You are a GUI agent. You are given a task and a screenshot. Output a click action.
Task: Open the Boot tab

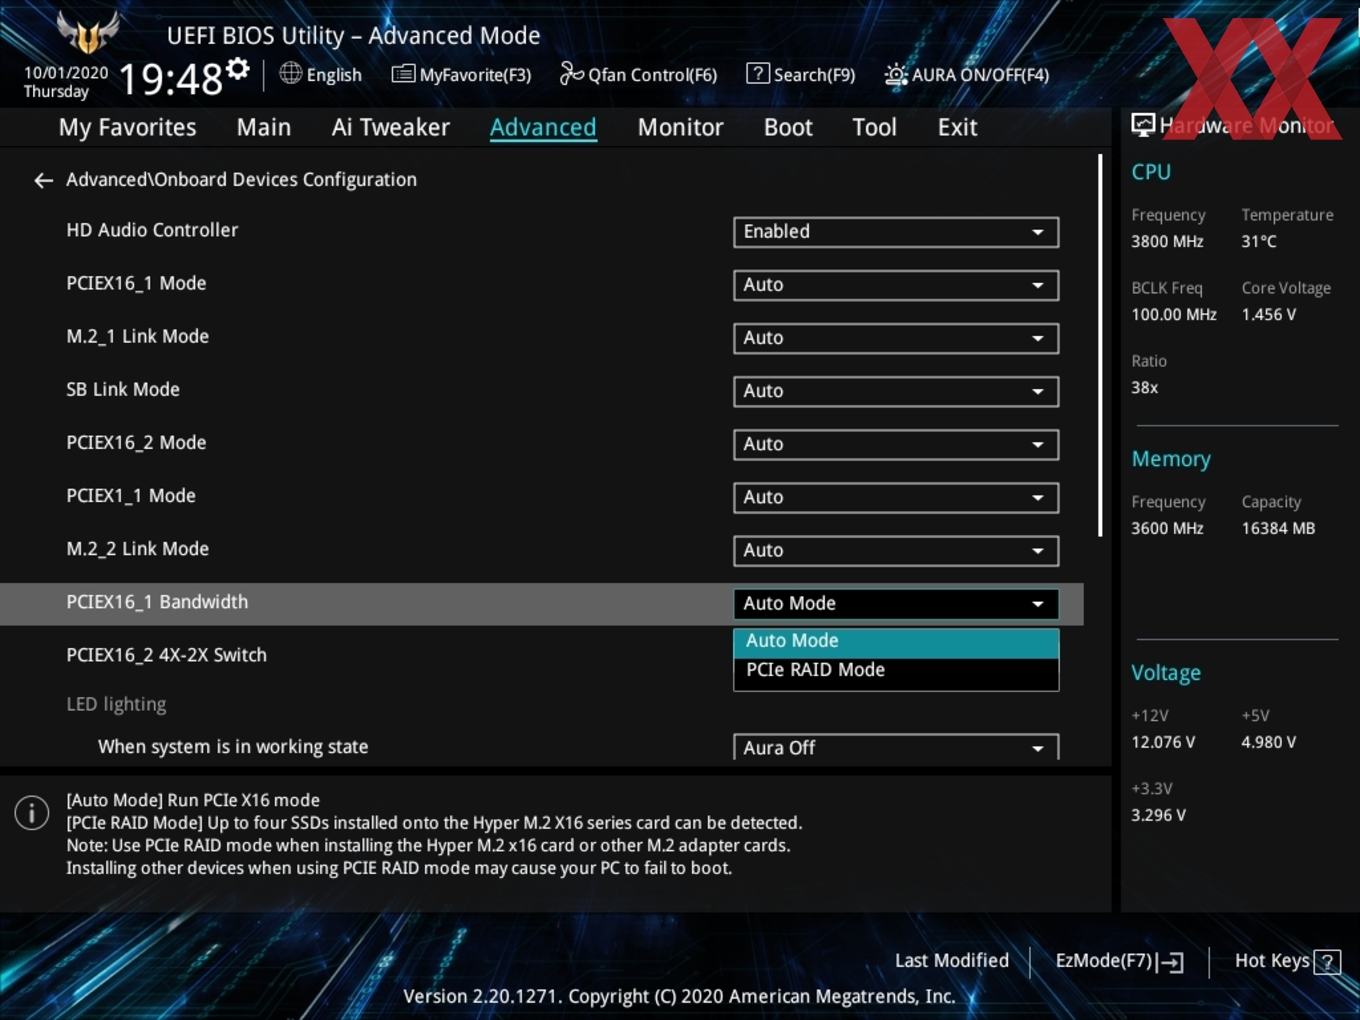(788, 127)
